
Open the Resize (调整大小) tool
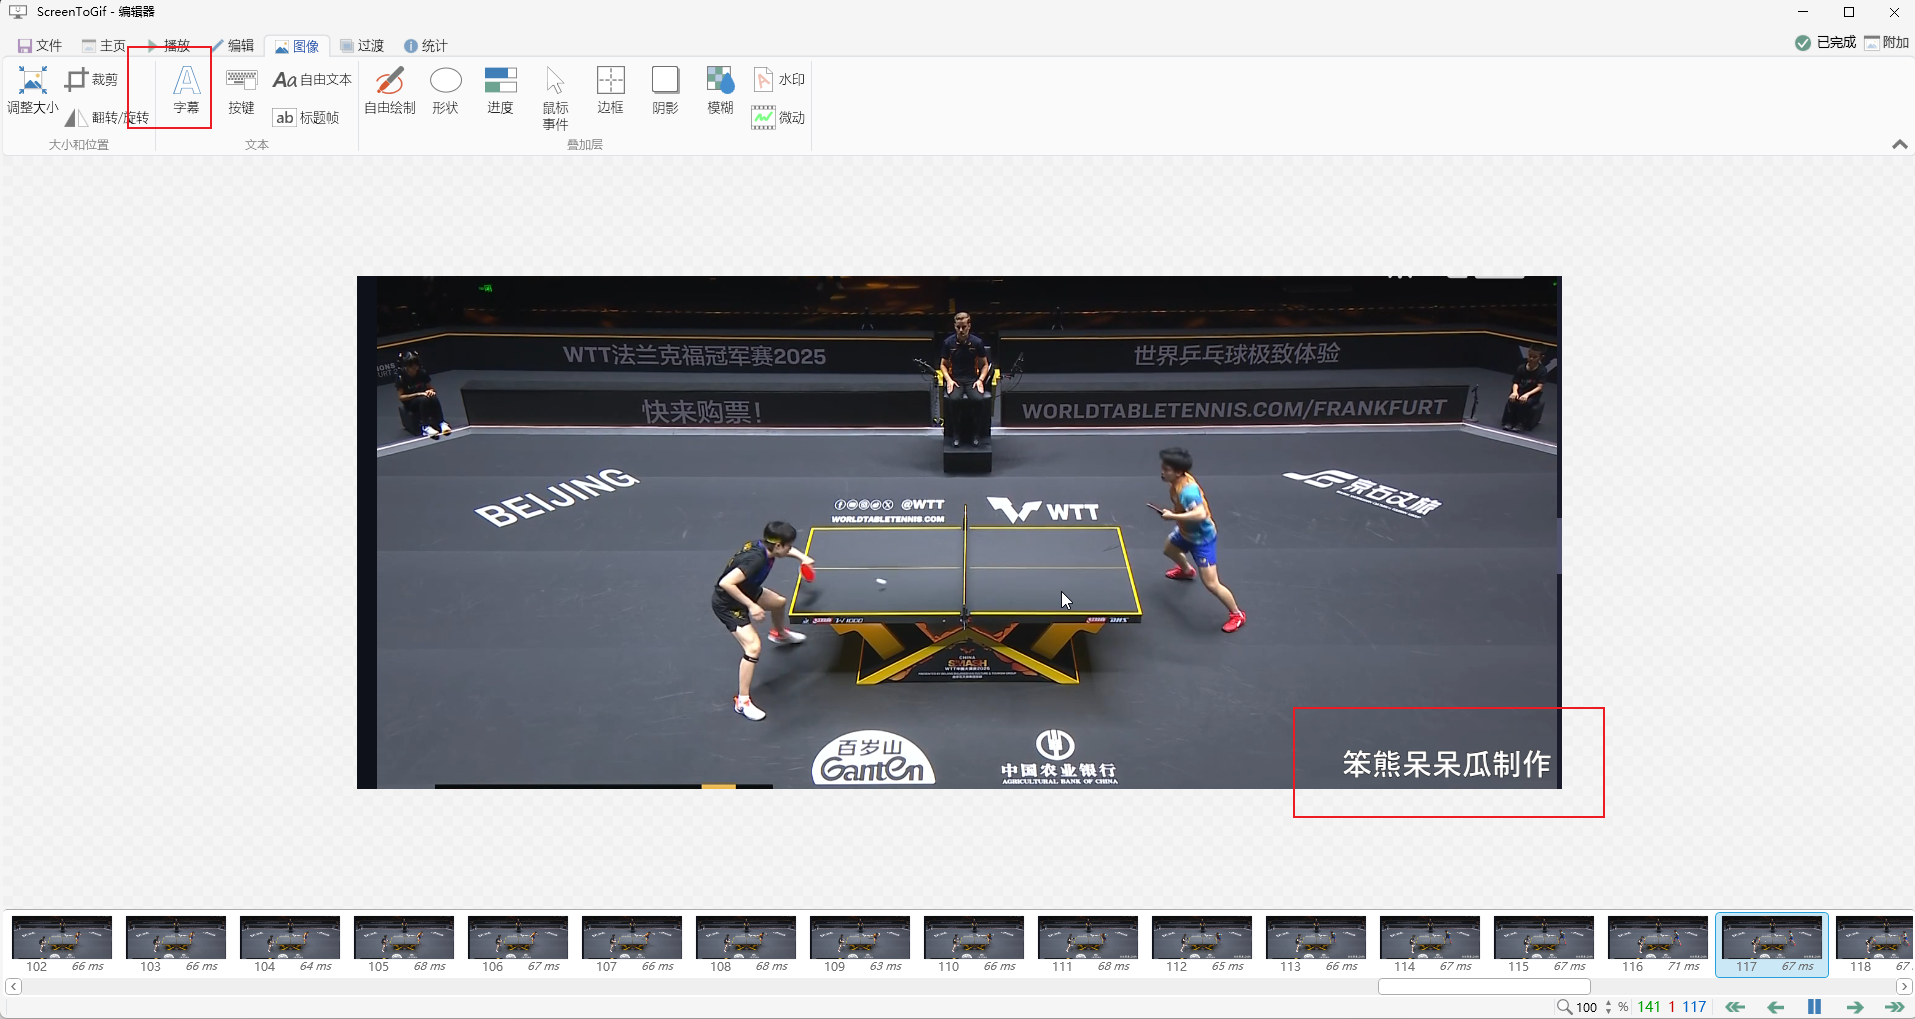(33, 90)
